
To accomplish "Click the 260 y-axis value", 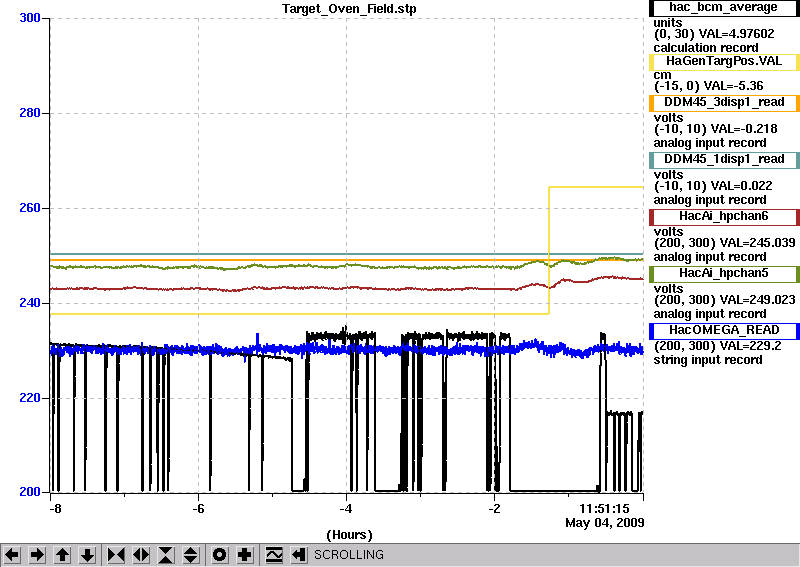I will tap(30, 208).
